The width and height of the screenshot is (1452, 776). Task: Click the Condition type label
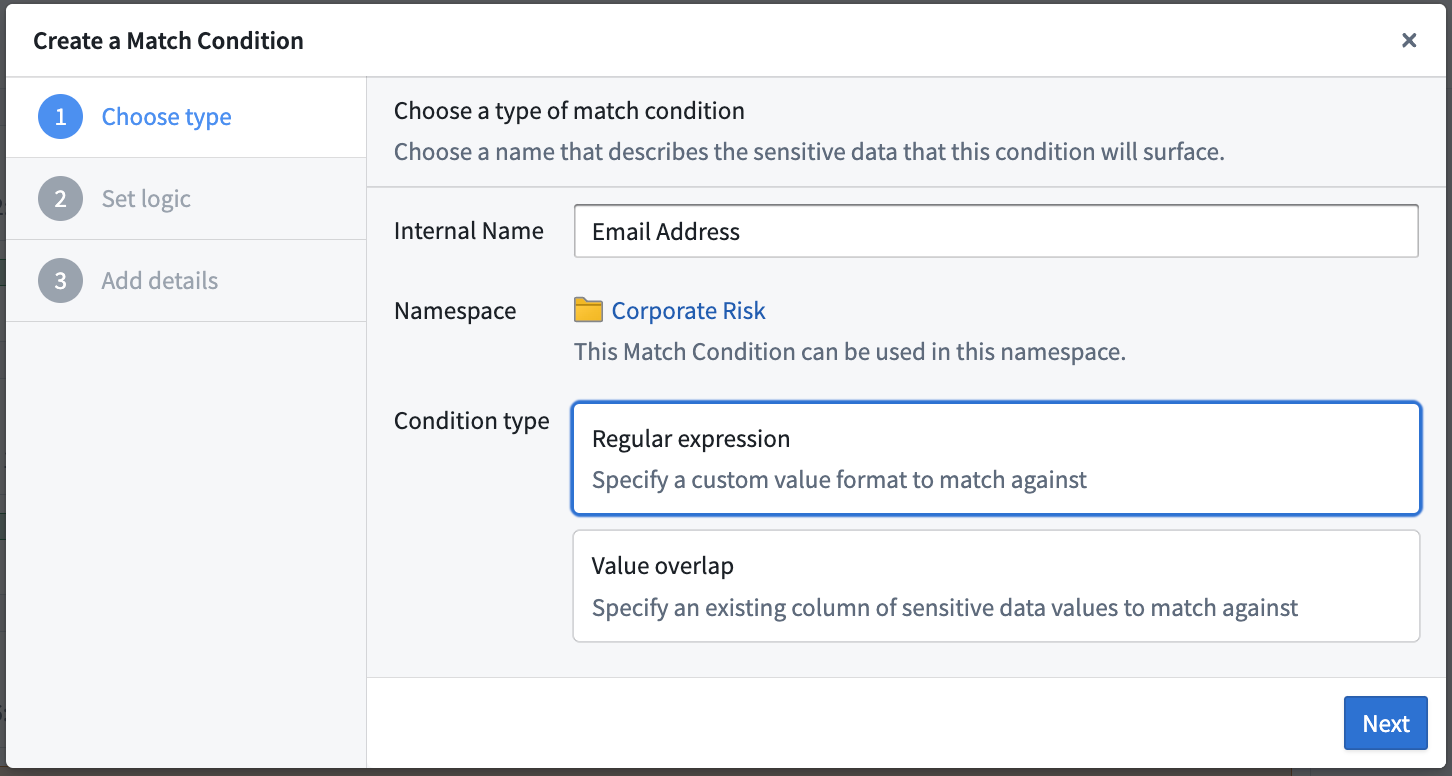[472, 421]
